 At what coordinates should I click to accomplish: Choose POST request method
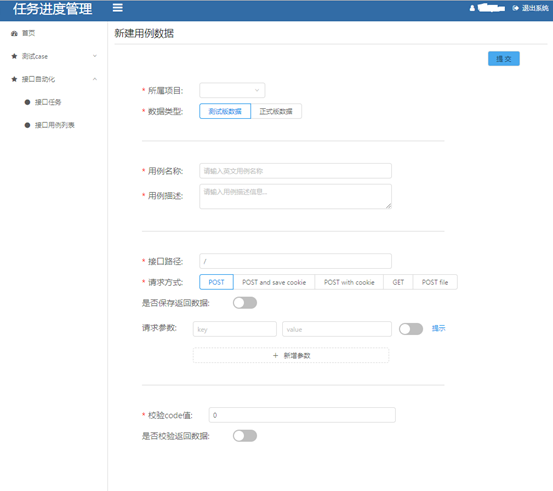(216, 282)
